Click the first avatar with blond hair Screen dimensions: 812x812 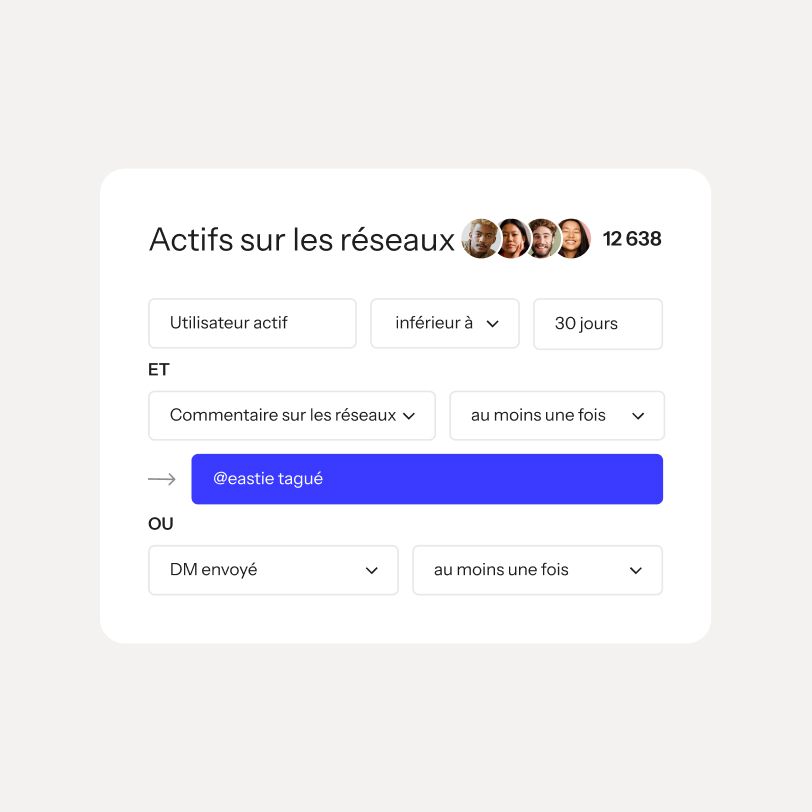click(481, 238)
